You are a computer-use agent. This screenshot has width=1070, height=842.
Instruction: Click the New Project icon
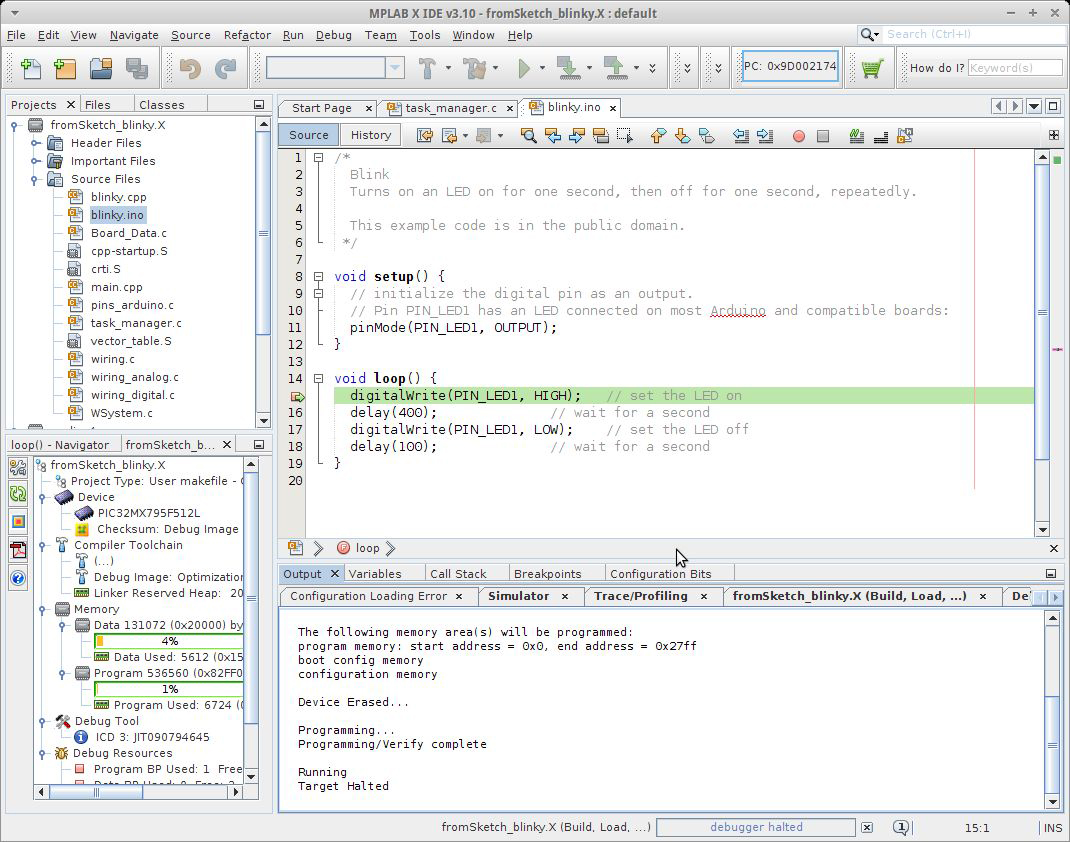64,67
